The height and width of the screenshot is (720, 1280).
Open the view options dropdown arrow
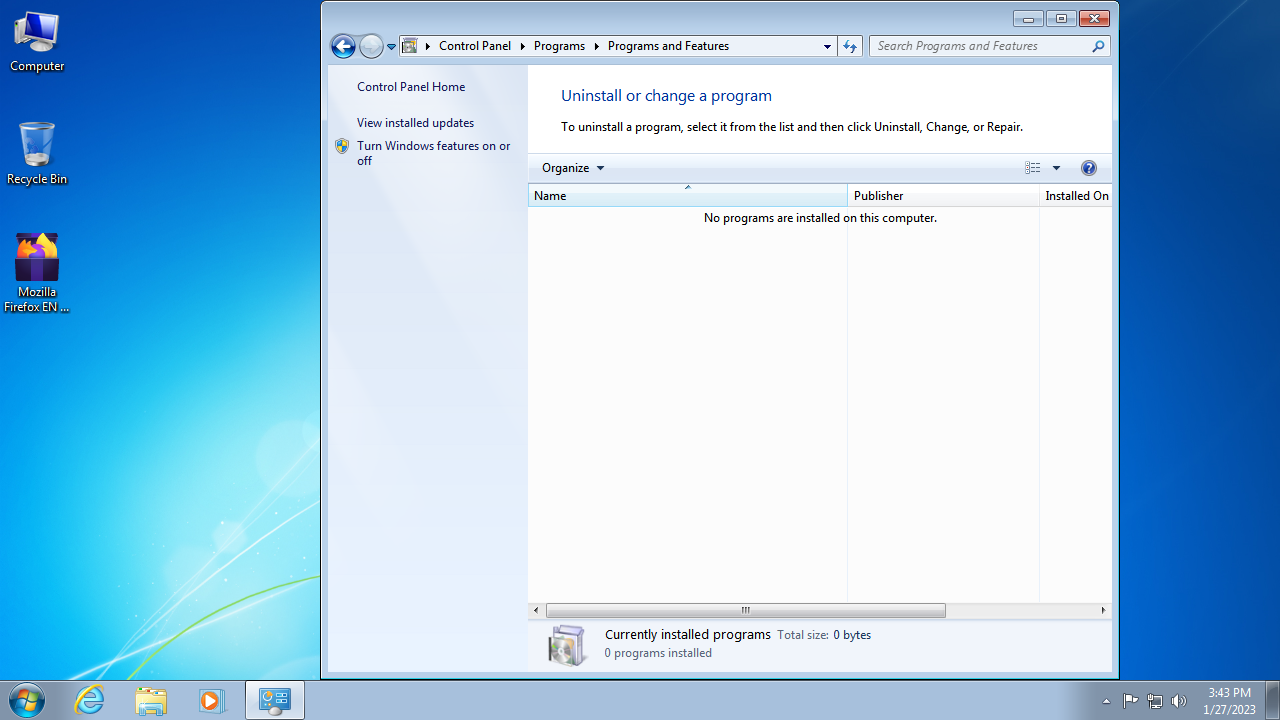1056,168
